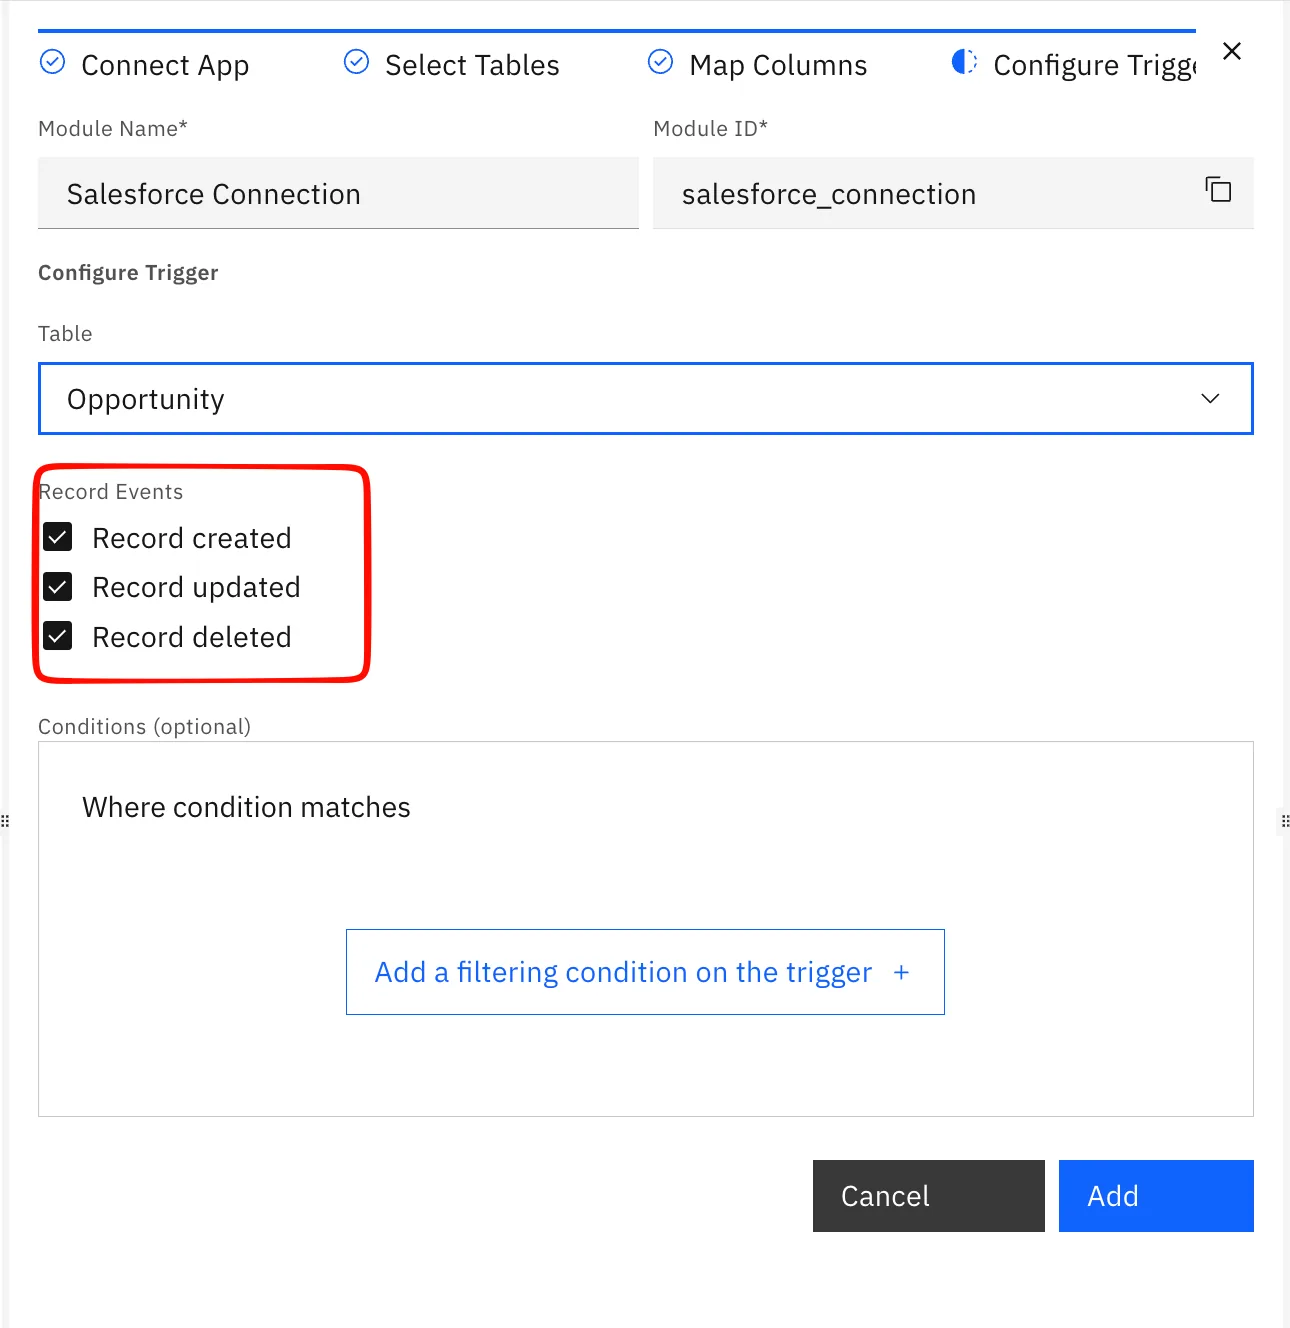Close the module configuration dialog
Screen dimensions: 1290x1328
click(x=1232, y=51)
